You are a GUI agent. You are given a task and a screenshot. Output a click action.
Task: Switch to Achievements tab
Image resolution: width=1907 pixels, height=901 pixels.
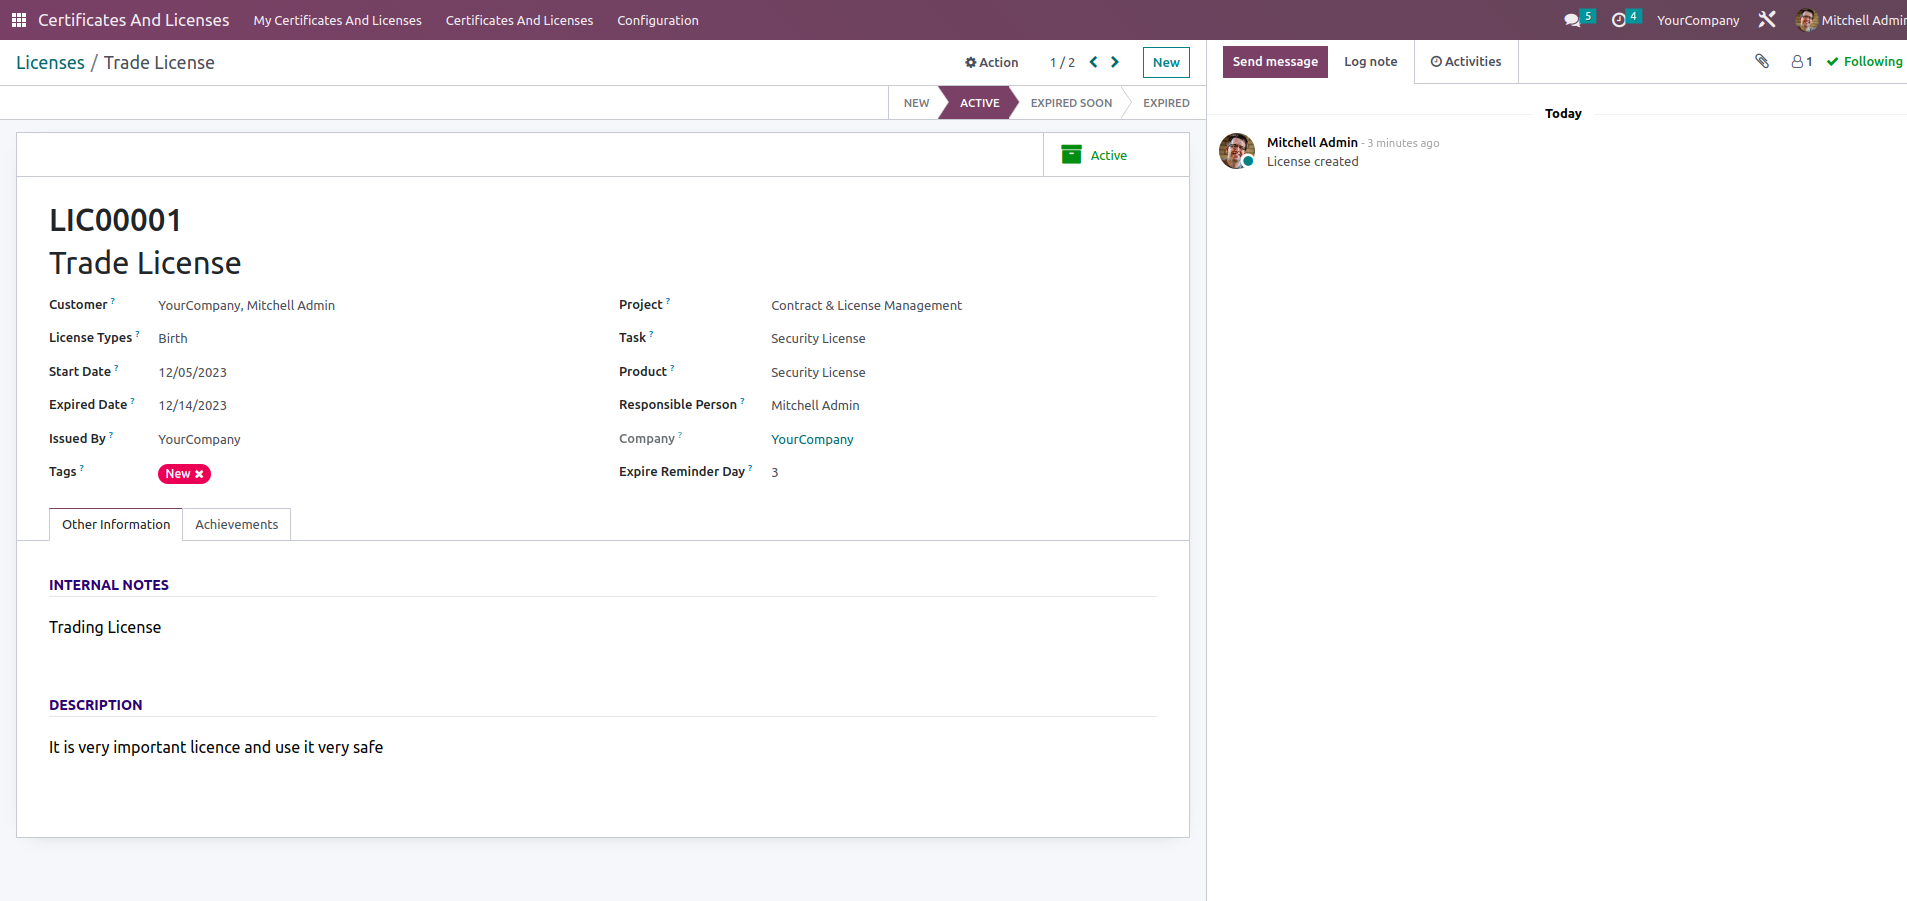(x=237, y=524)
